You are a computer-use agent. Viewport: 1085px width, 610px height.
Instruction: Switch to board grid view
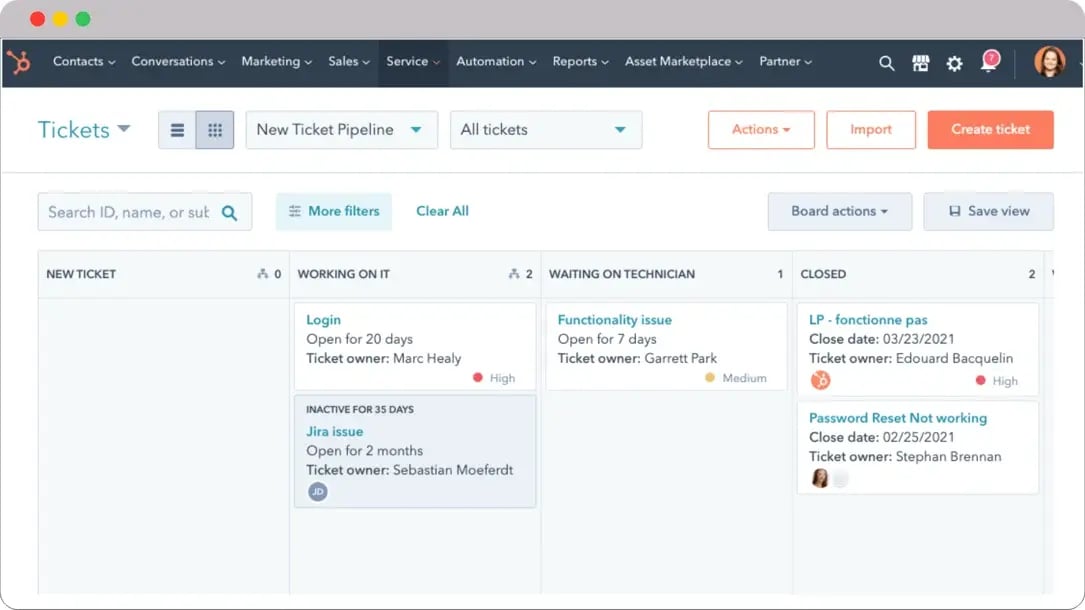pyautogui.click(x=215, y=130)
